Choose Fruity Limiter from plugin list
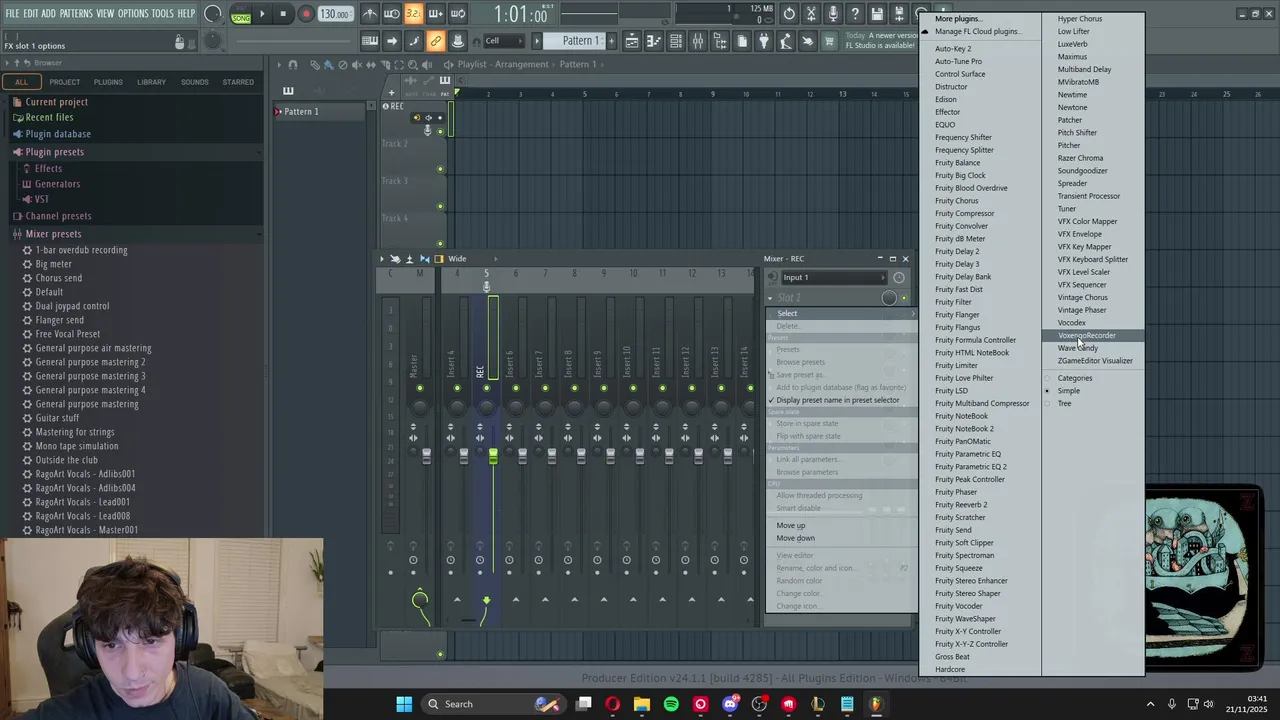Image resolution: width=1280 pixels, height=720 pixels. [956, 365]
